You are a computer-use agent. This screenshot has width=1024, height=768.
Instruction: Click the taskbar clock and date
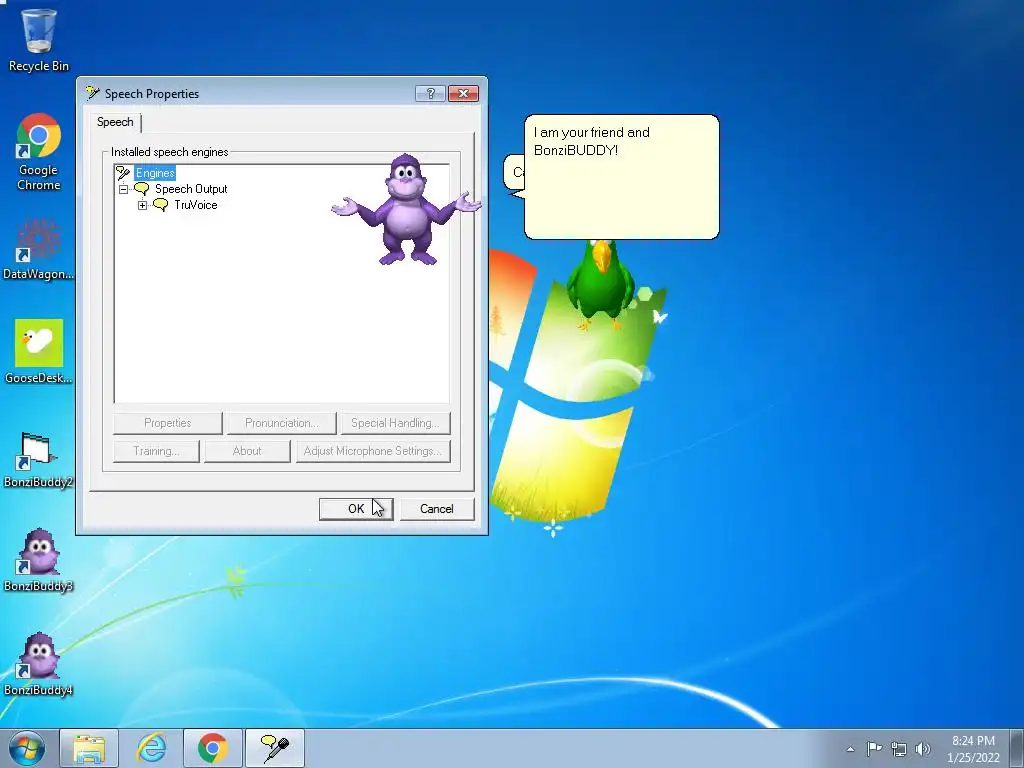973,749
